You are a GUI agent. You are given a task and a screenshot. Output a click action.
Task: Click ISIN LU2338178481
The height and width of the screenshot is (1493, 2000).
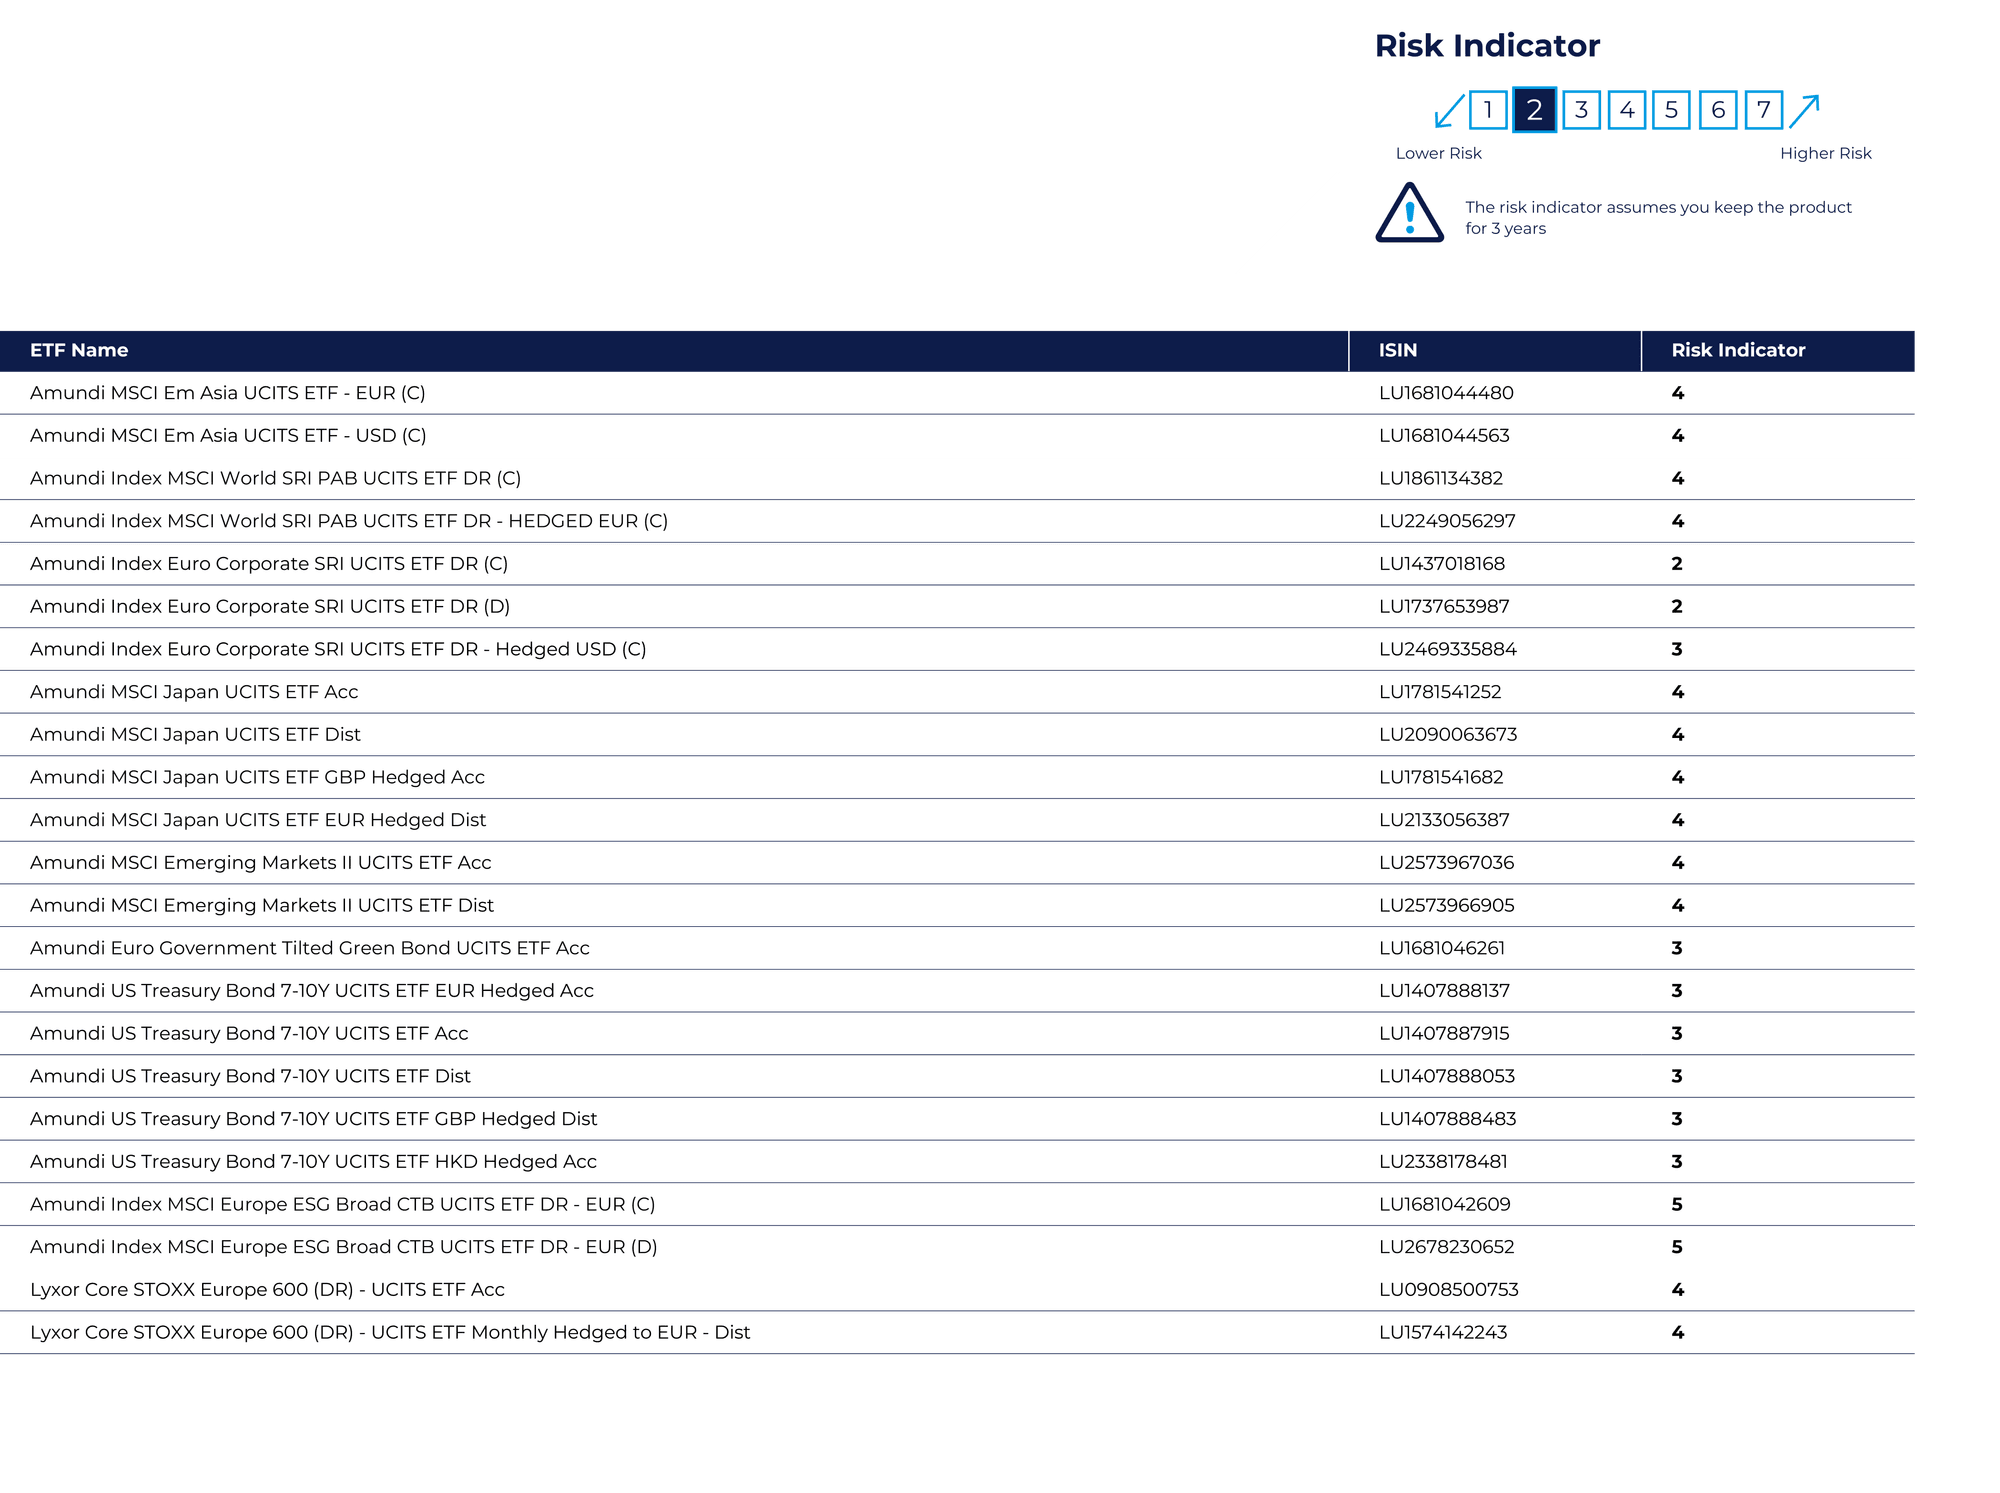click(x=1443, y=1161)
